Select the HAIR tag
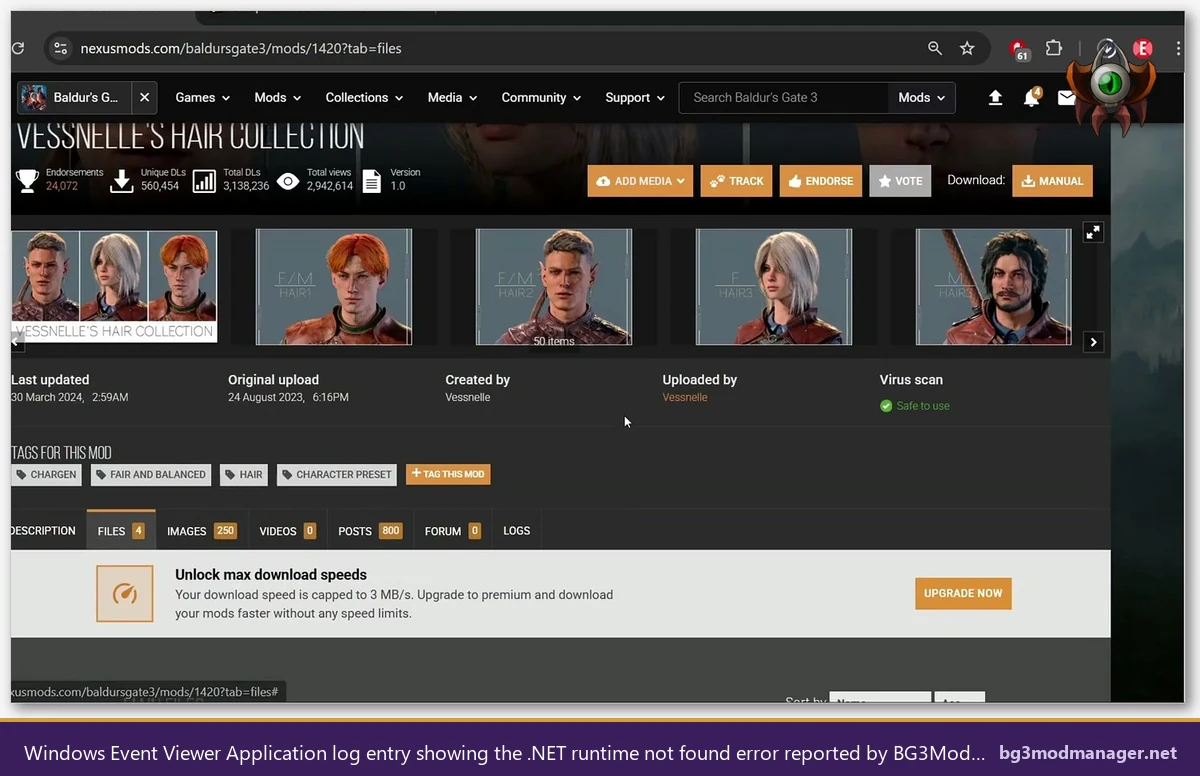 coord(244,474)
